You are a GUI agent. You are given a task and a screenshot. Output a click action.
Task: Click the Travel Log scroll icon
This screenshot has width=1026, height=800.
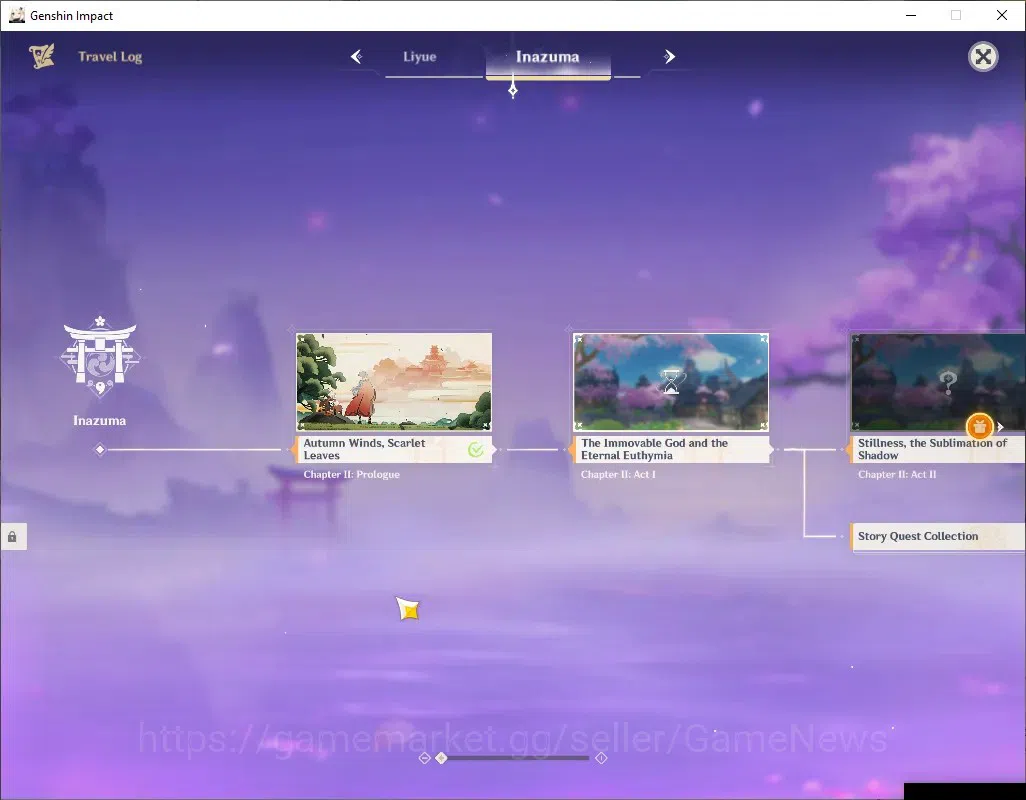[x=42, y=56]
